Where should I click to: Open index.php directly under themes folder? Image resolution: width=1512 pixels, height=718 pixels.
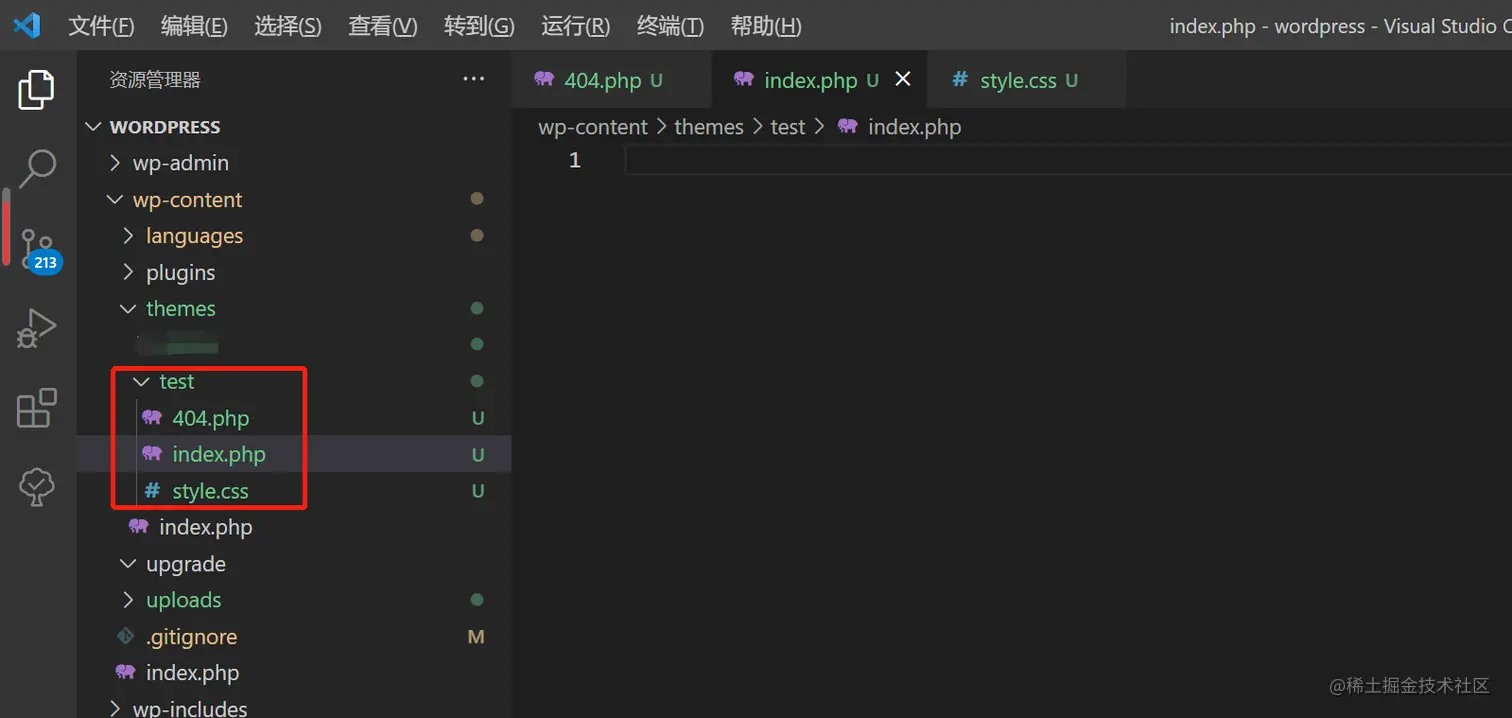[x=294, y=527]
